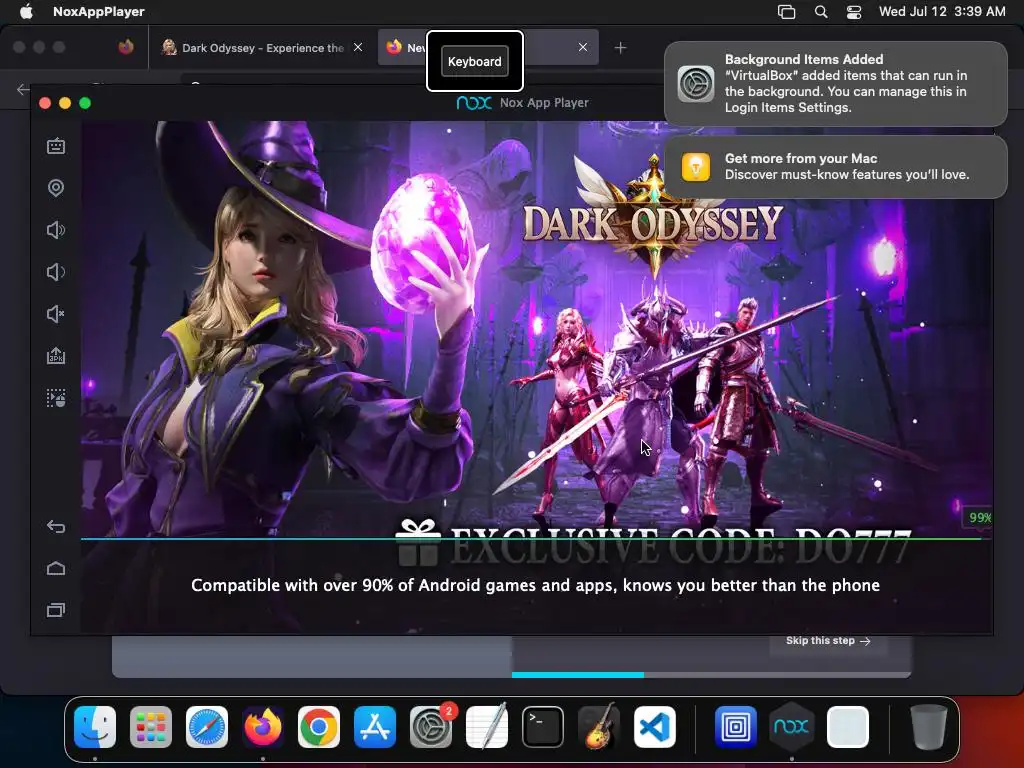Open recent apps icon in Nox sidebar
The width and height of the screenshot is (1024, 768).
click(56, 610)
